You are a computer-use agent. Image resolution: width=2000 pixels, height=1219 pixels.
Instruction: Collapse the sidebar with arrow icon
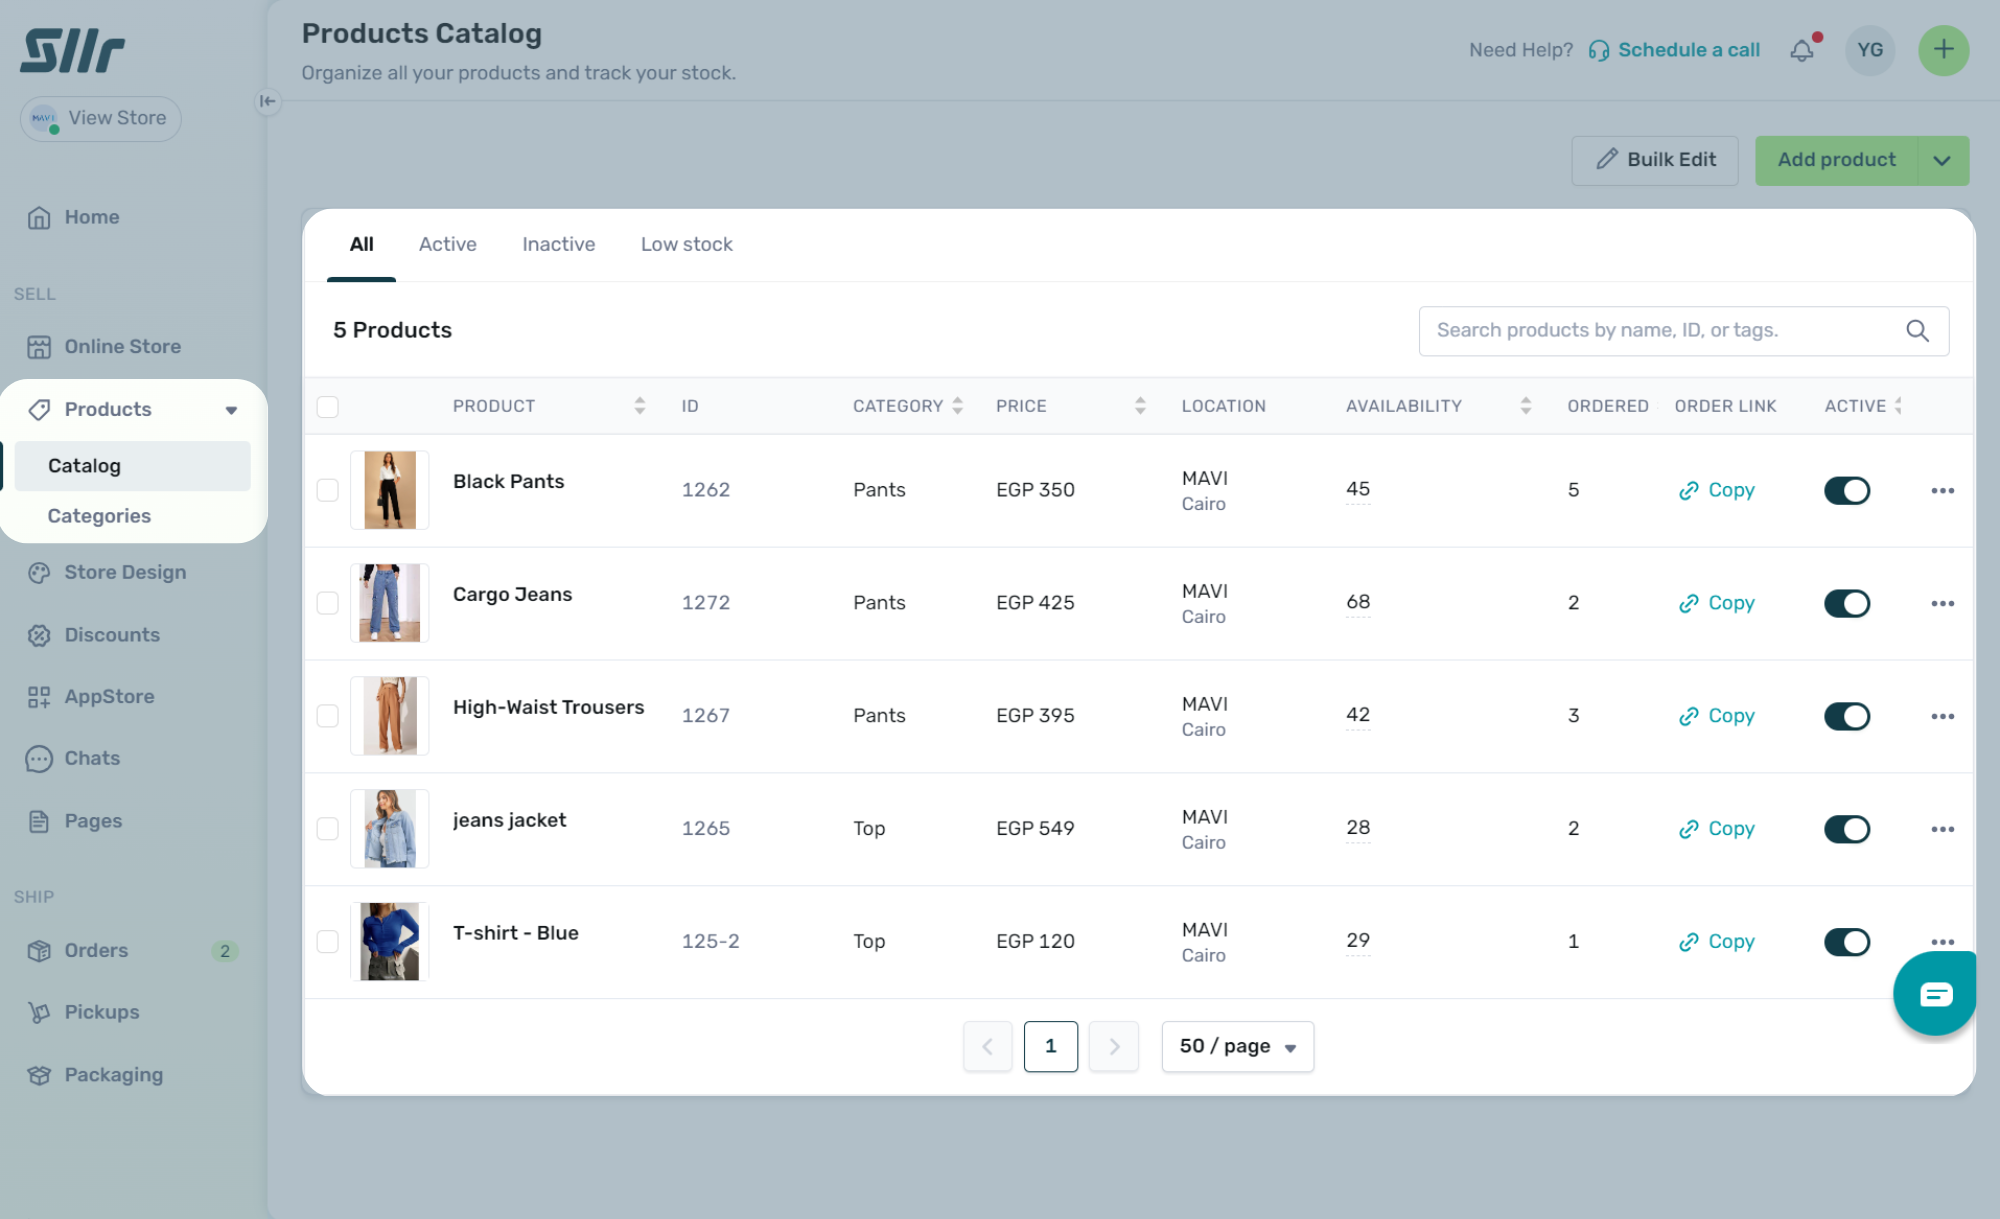tap(267, 101)
